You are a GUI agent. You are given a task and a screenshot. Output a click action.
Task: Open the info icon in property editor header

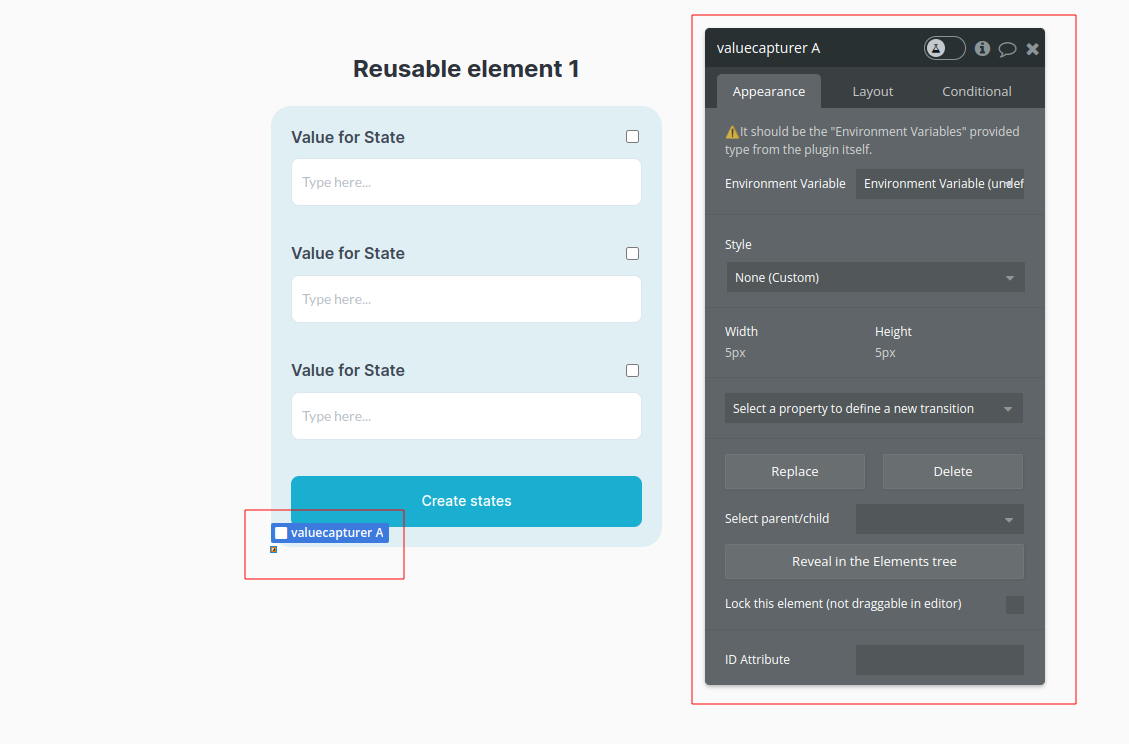click(x=982, y=48)
